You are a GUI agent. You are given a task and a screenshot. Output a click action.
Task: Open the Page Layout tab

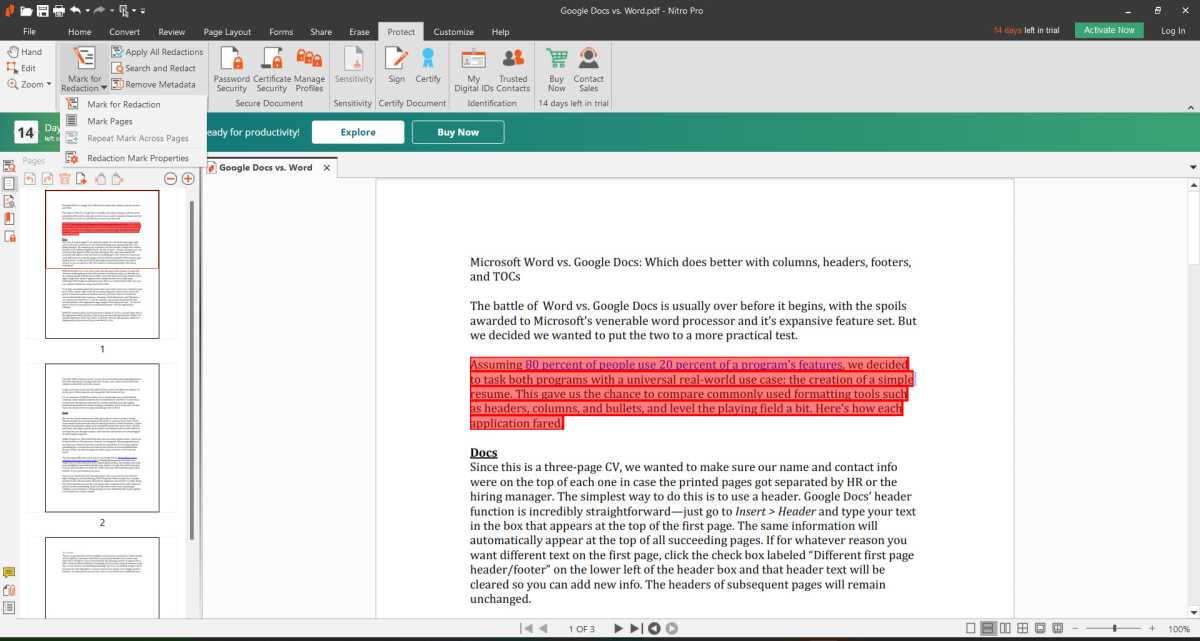pyautogui.click(x=227, y=32)
